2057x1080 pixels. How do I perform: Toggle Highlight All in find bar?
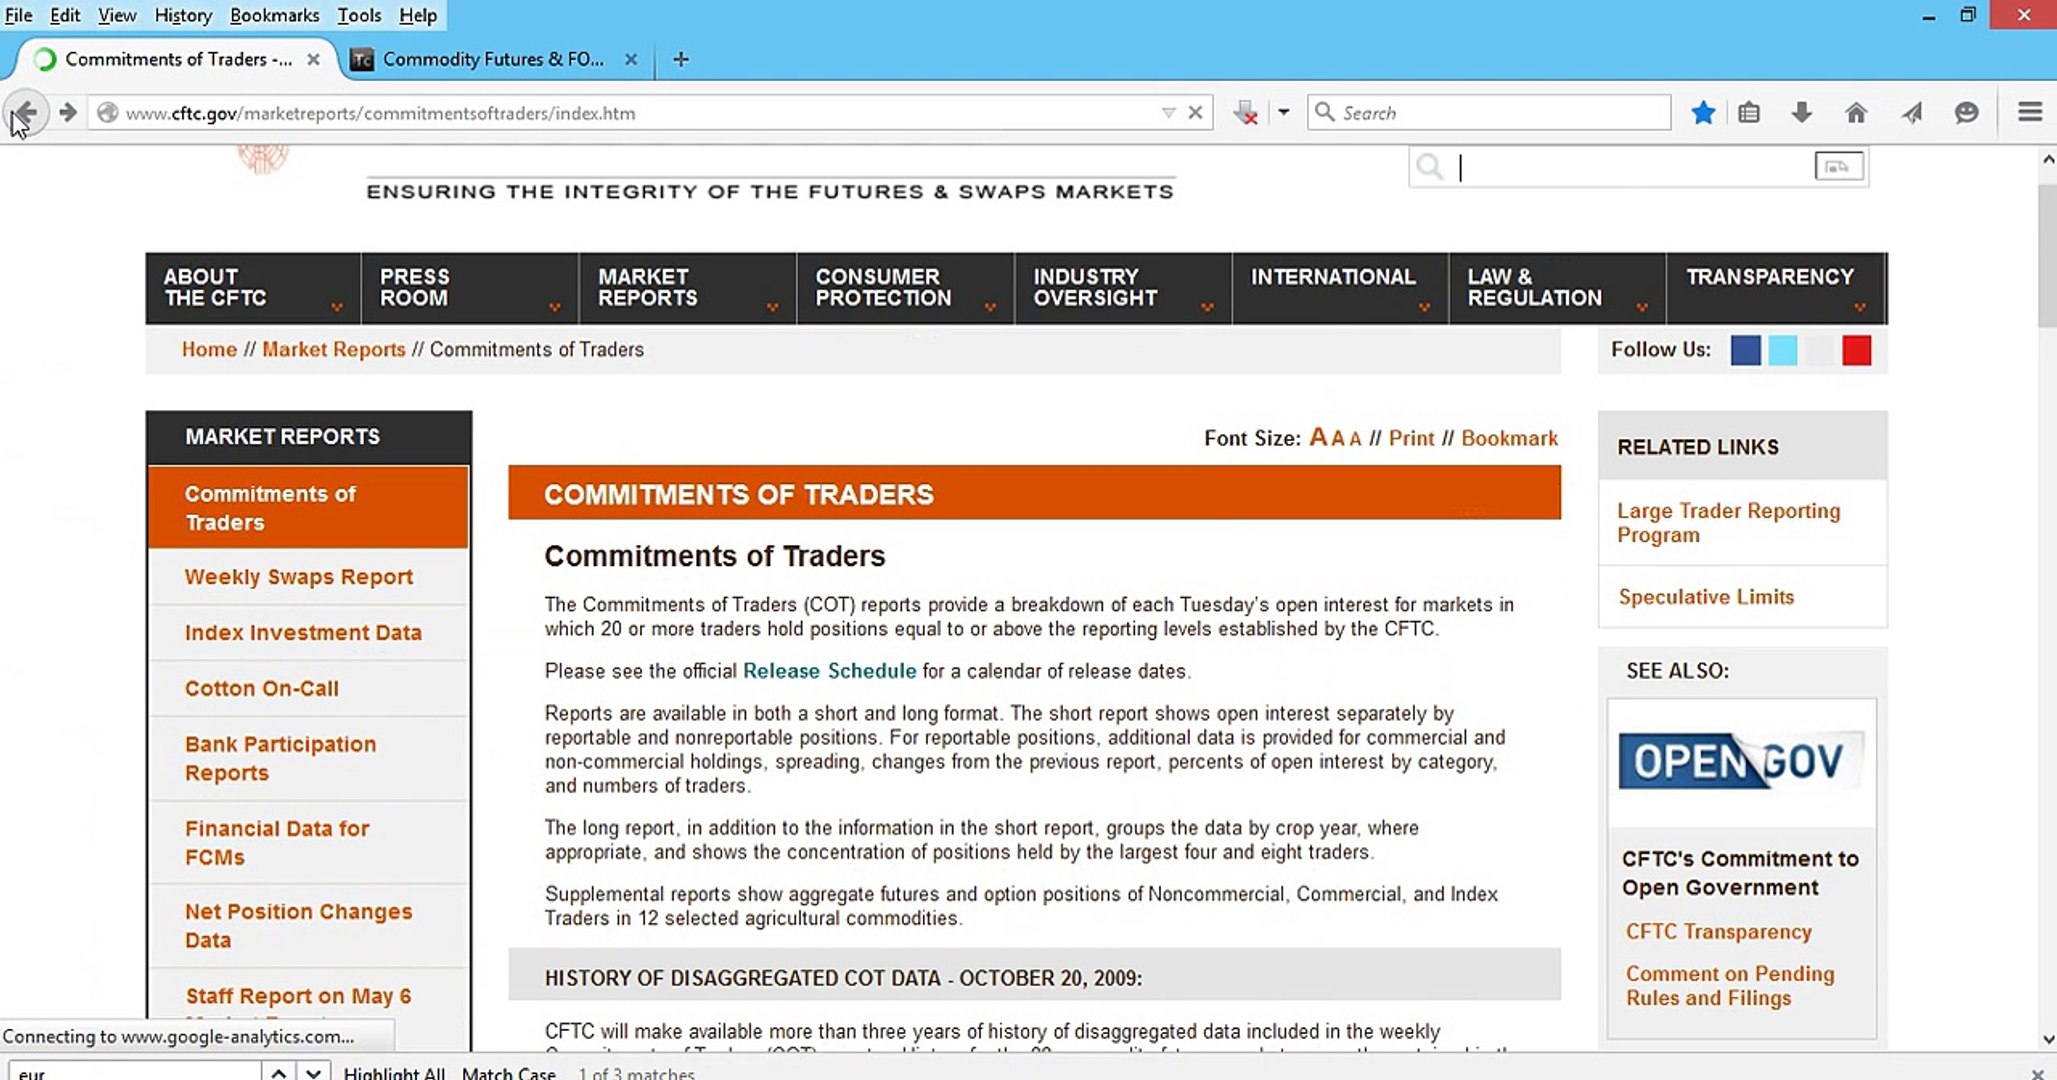(394, 1072)
